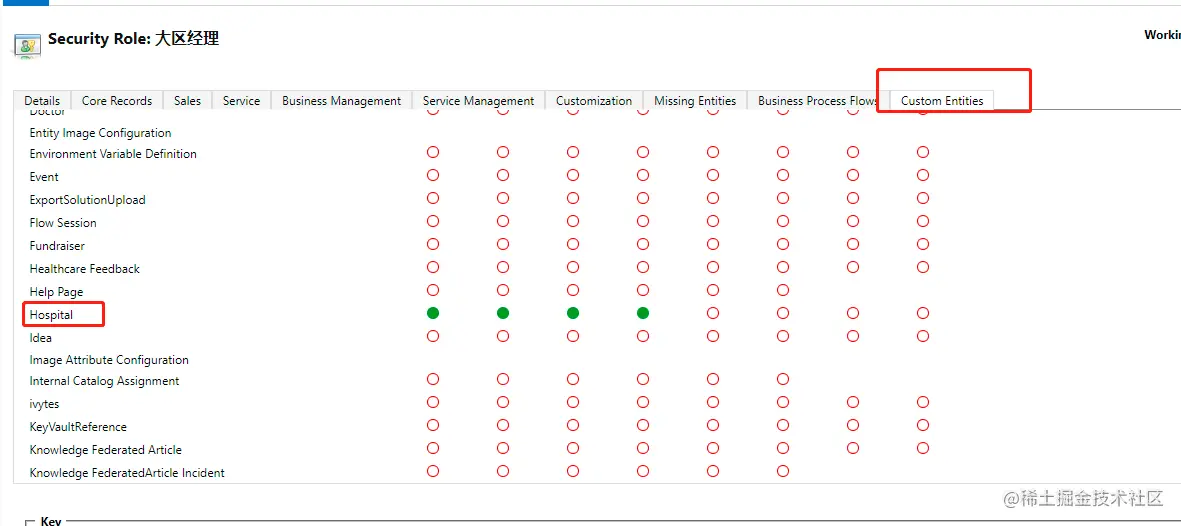Toggle first privilege circle in Event row
The image size is (1181, 526).
click(433, 176)
